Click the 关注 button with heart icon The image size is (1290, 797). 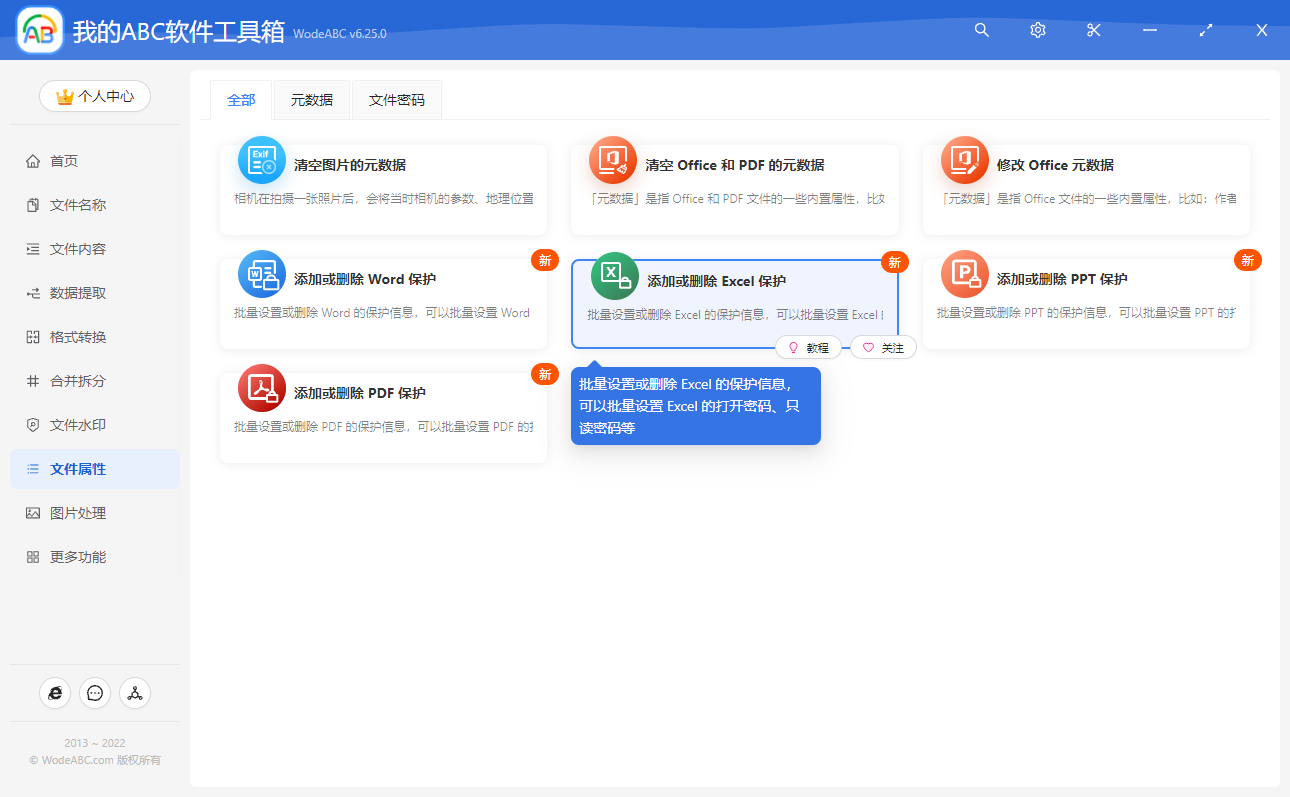[x=883, y=347]
